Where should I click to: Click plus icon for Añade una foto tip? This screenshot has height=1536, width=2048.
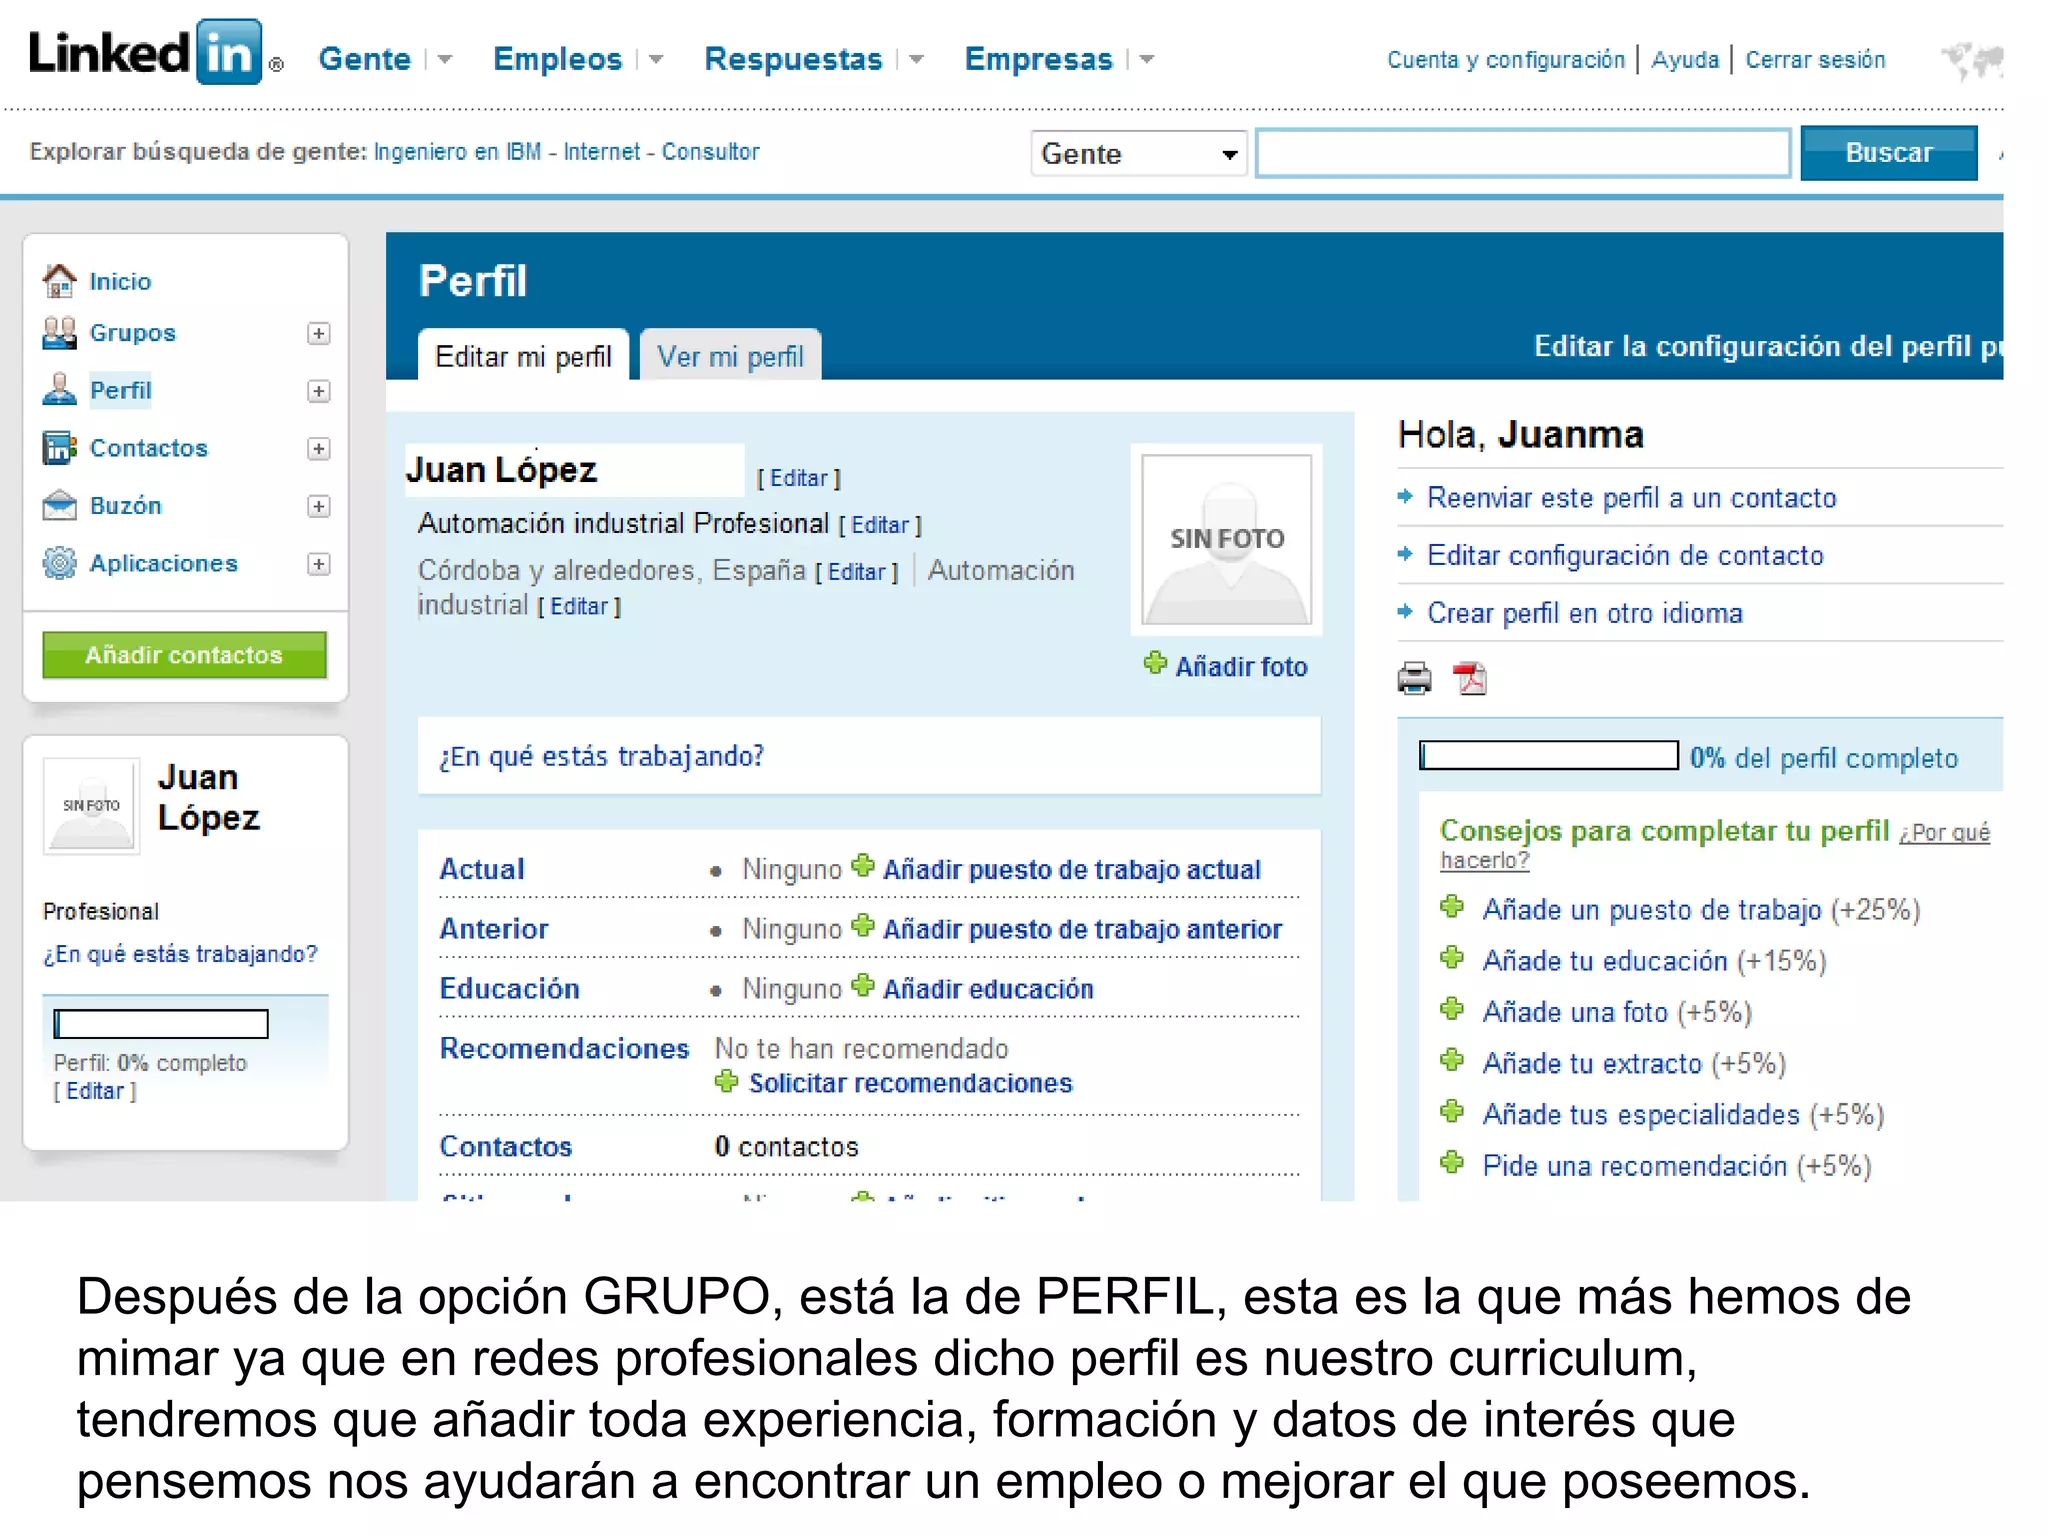1452,1009
